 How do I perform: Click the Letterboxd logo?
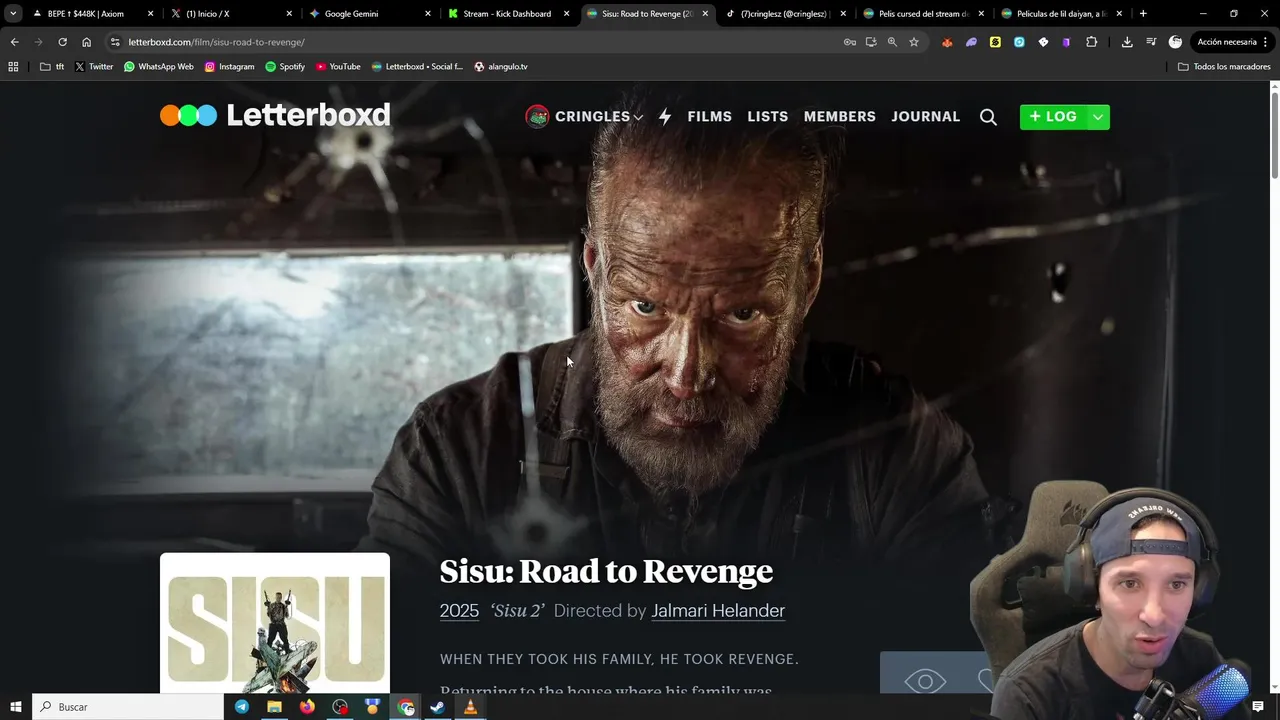275,115
